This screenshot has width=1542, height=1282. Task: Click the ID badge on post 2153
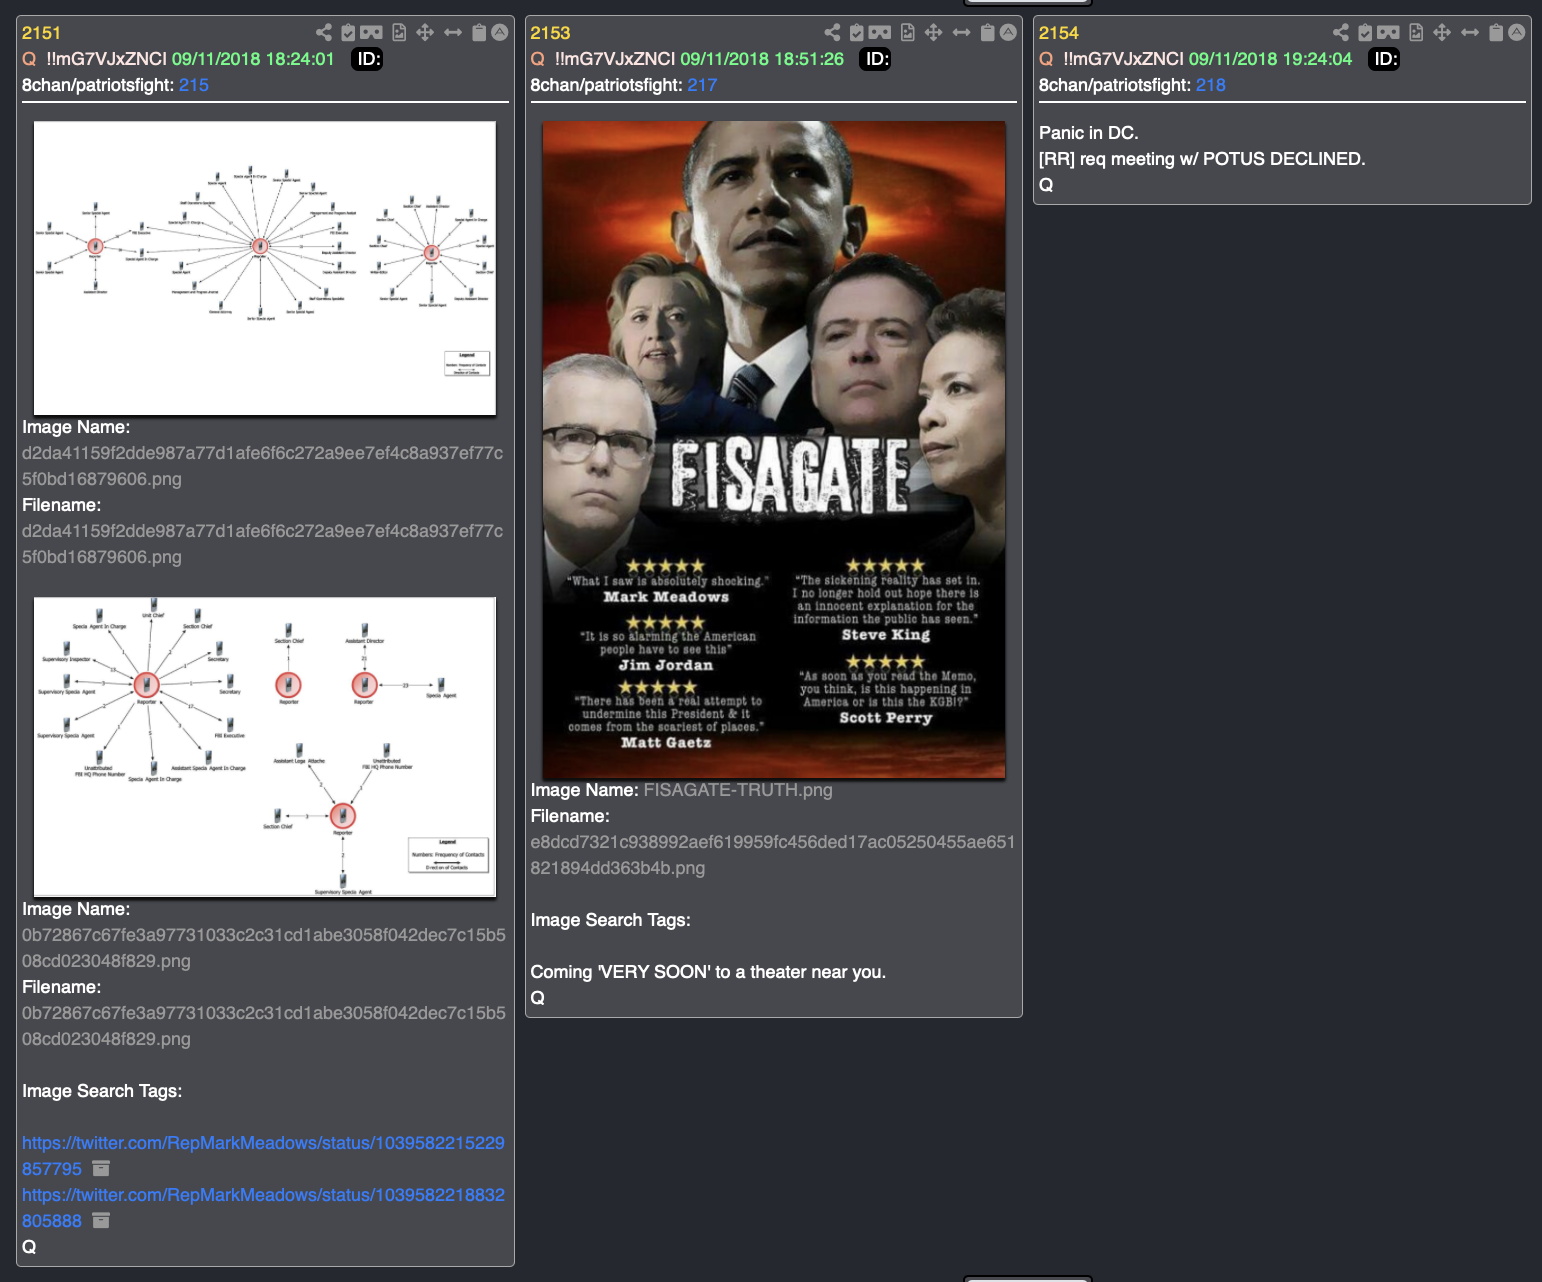tap(877, 59)
